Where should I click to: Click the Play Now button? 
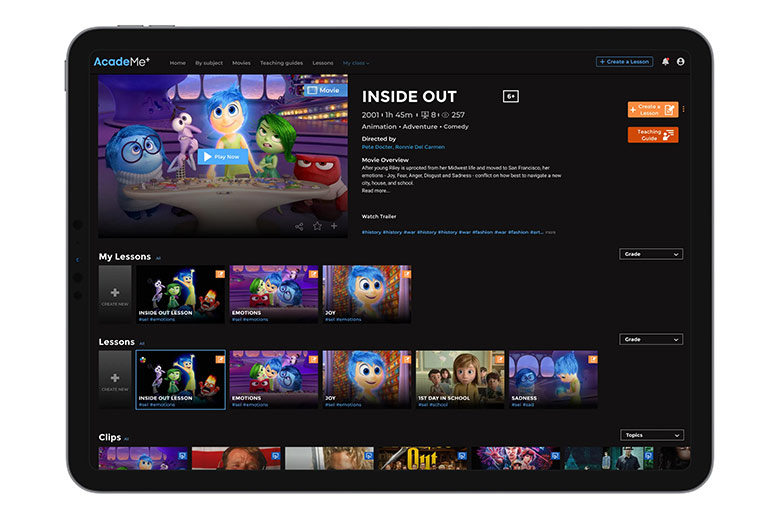click(x=222, y=157)
